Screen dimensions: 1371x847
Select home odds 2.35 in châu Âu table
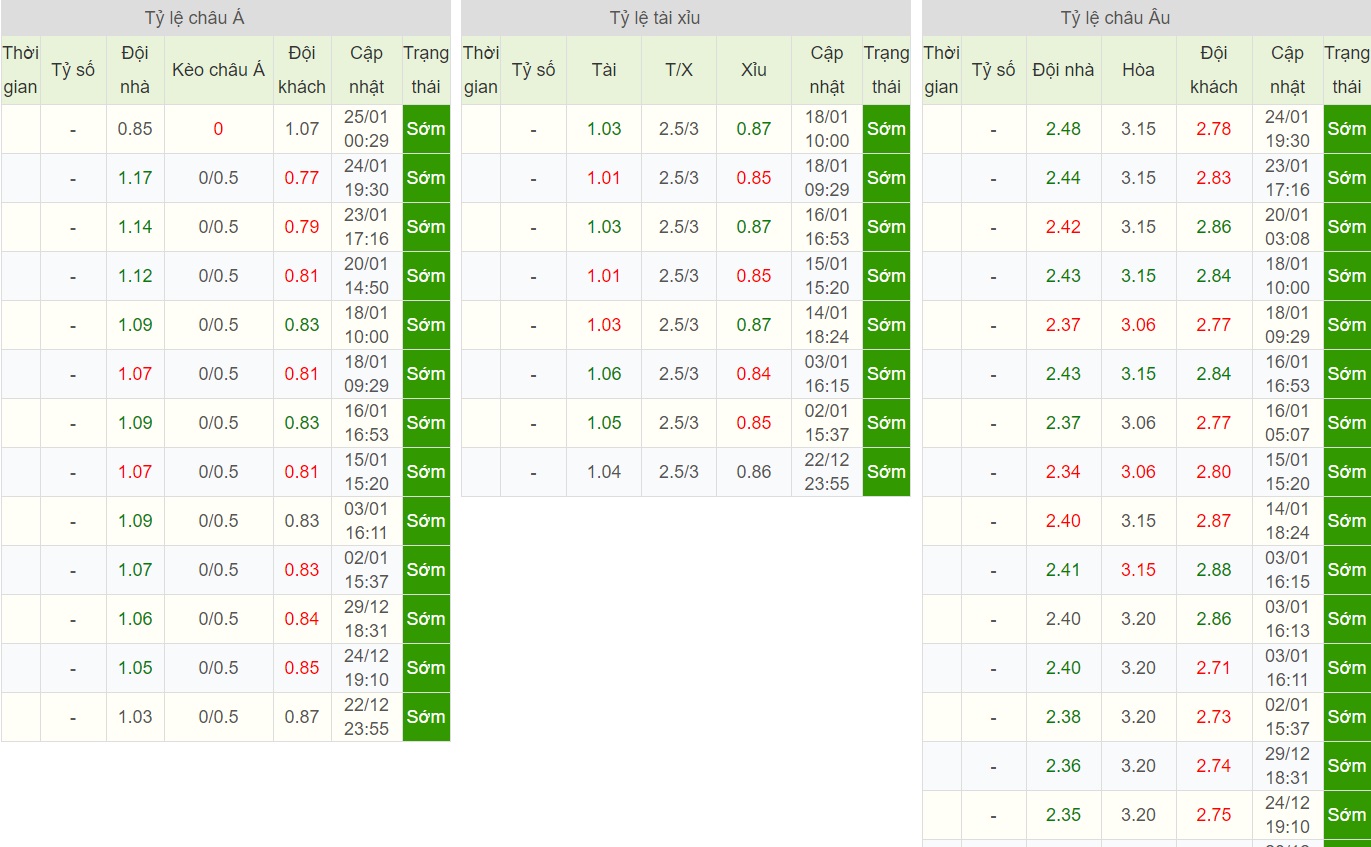click(x=1064, y=815)
